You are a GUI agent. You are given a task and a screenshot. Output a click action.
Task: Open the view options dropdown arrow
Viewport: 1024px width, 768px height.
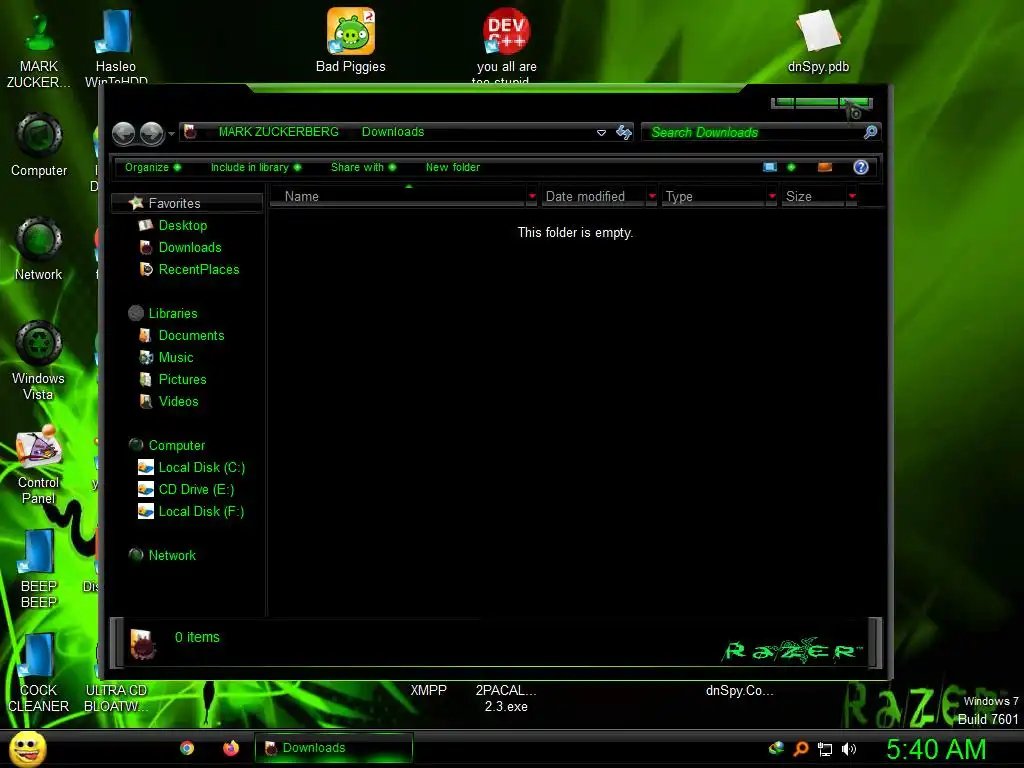pyautogui.click(x=792, y=167)
